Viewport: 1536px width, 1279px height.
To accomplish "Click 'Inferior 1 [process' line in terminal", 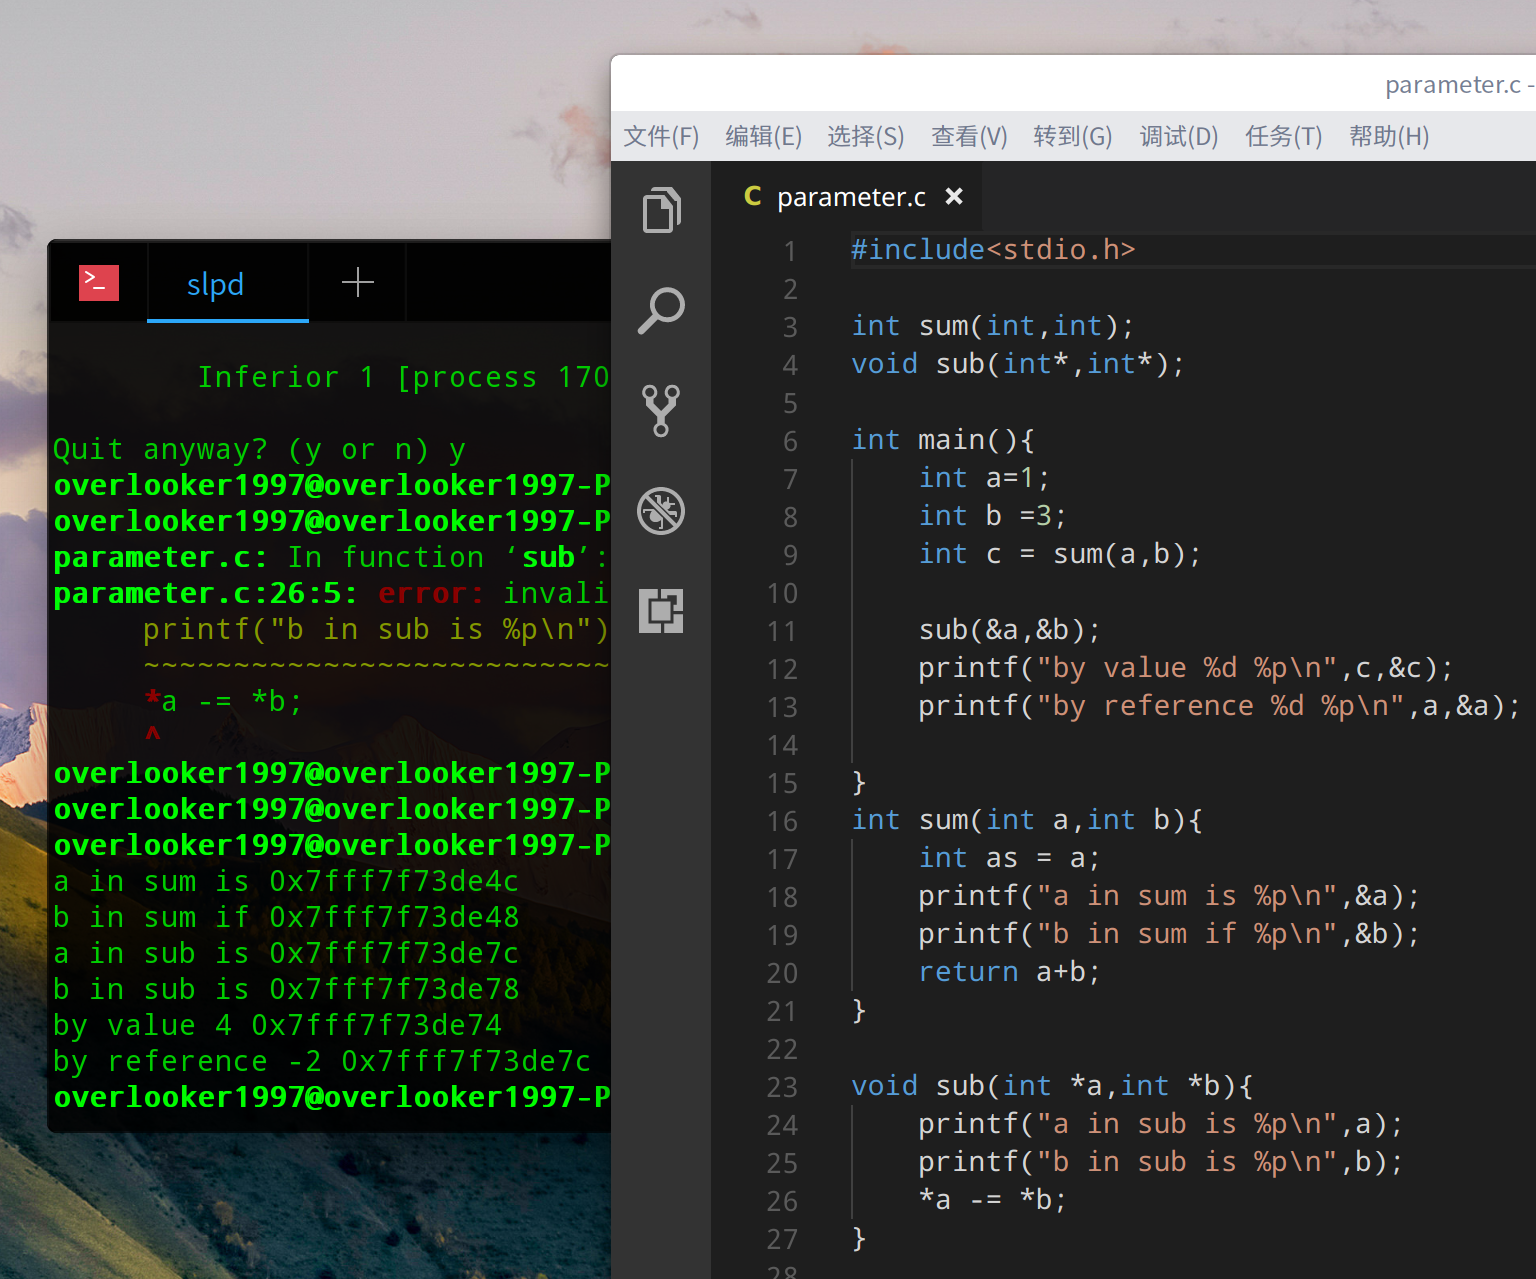I will pos(403,378).
